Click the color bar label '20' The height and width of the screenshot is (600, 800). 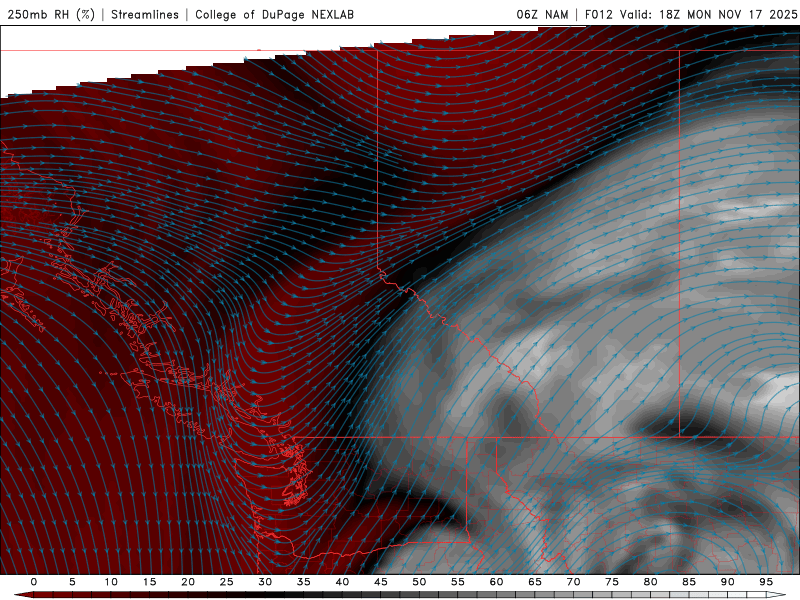(x=188, y=582)
